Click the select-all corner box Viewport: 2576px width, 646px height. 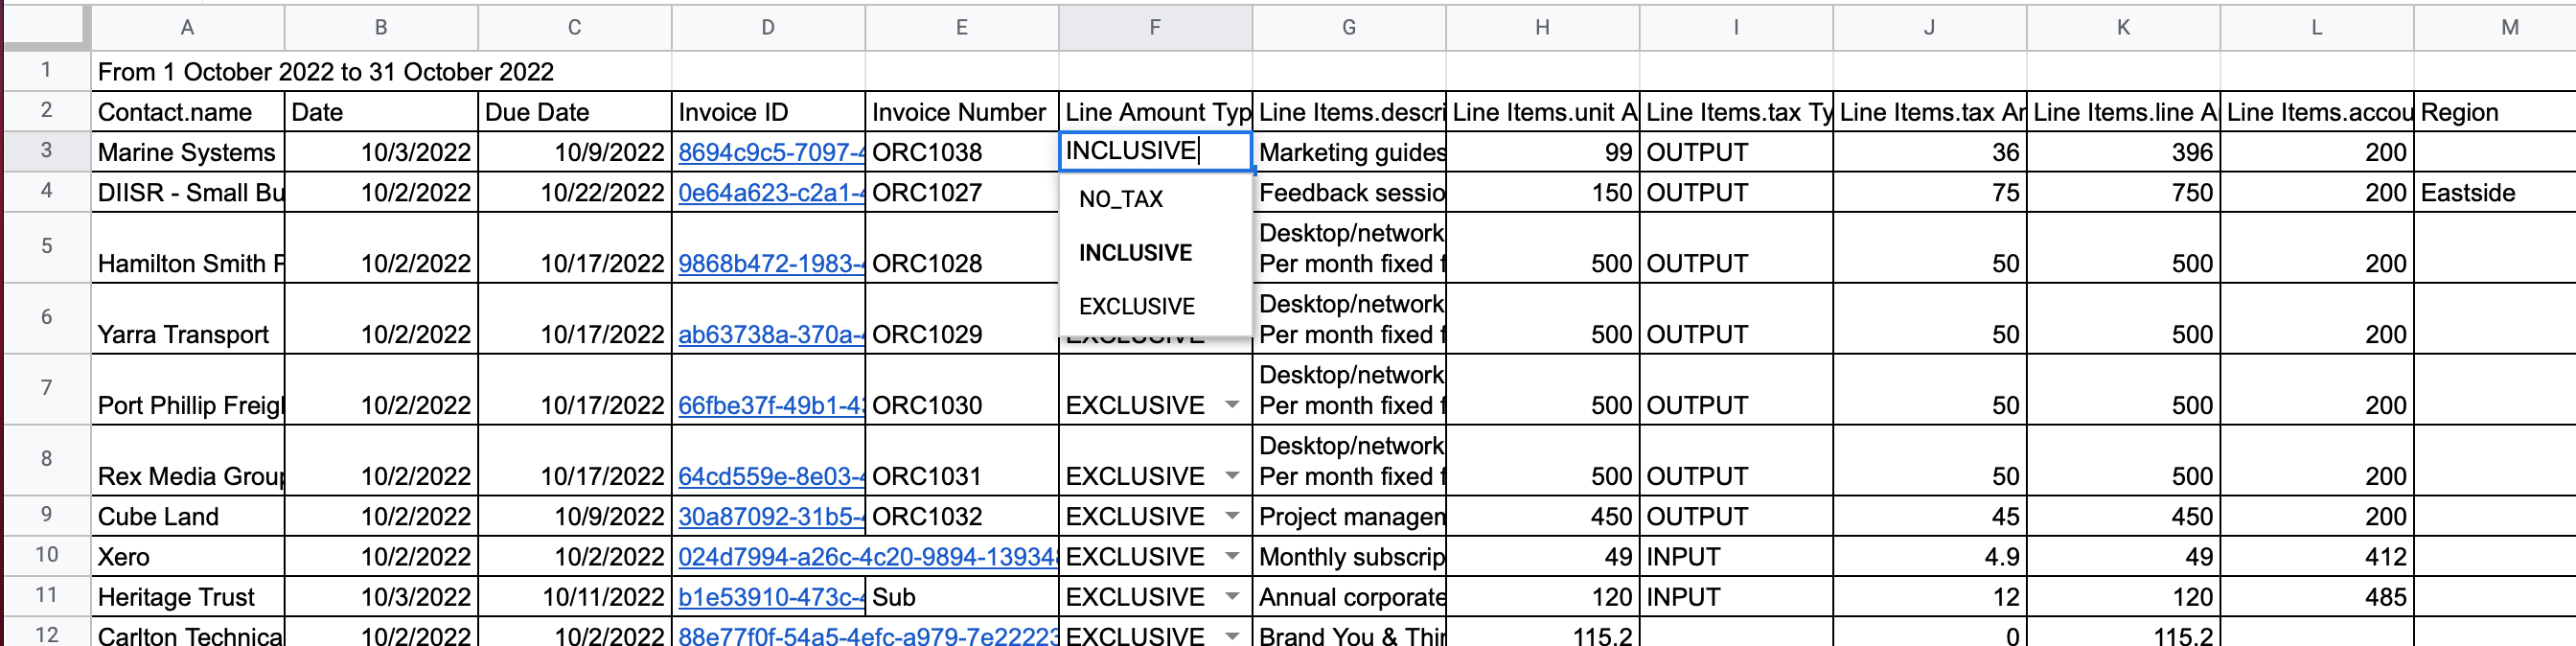[46, 26]
